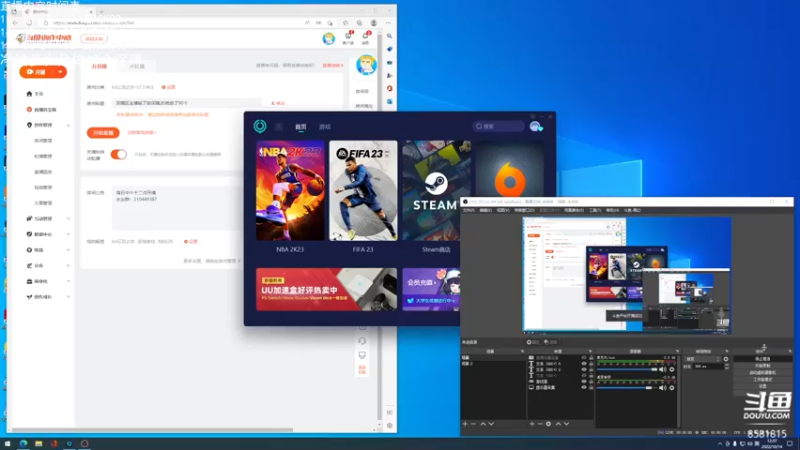Viewport: 800px width, 450px height.
Task: Move scene down in OBS scenes panel
Action: (491, 423)
